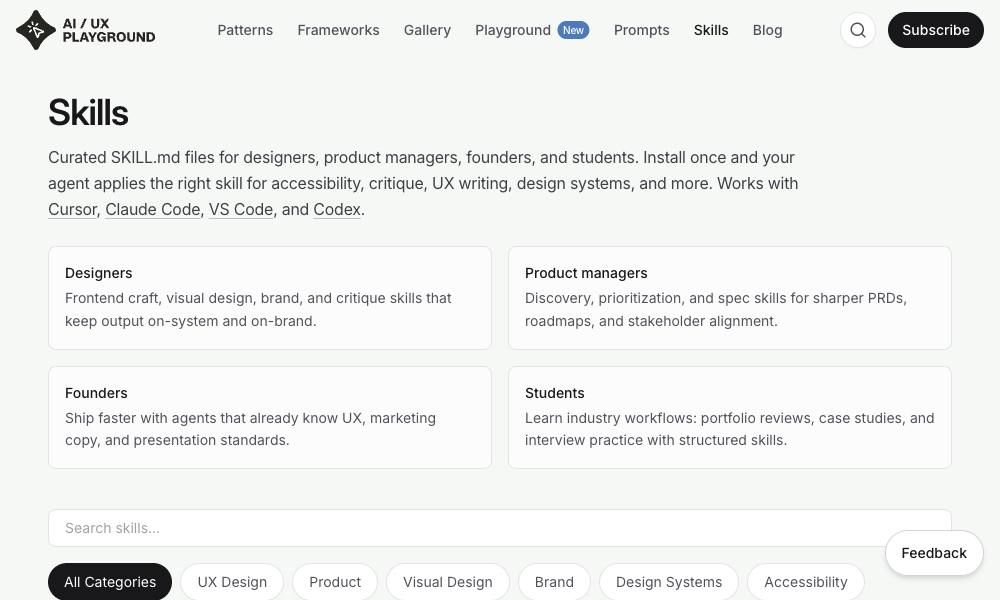Click the AI / UX Playground logo
The image size is (1000, 600).
[x=85, y=30]
